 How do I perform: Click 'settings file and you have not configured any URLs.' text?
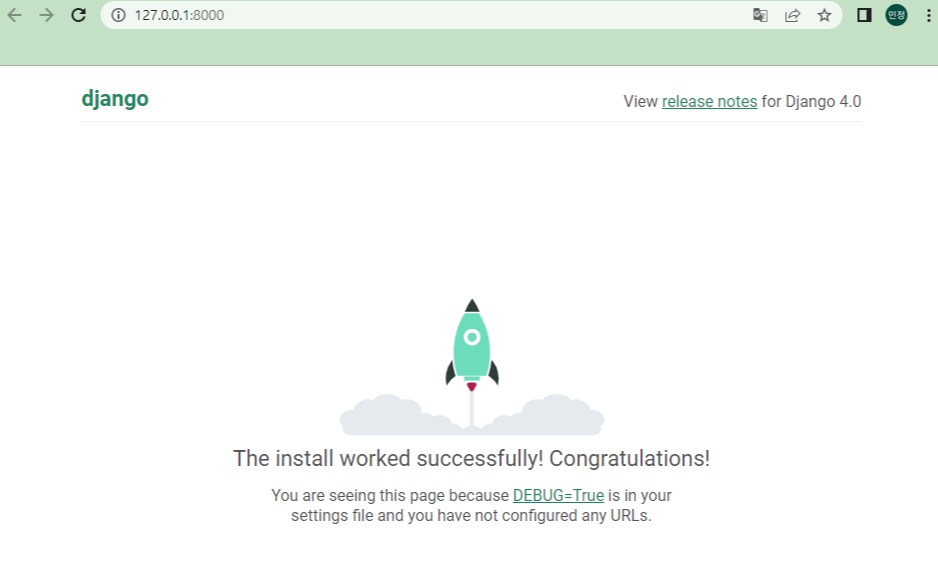471,515
